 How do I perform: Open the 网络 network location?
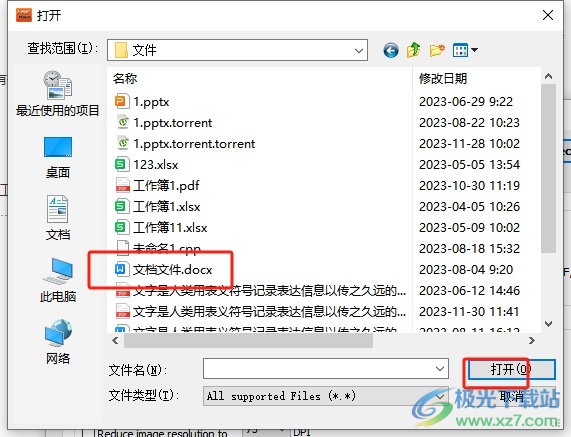click(x=58, y=342)
